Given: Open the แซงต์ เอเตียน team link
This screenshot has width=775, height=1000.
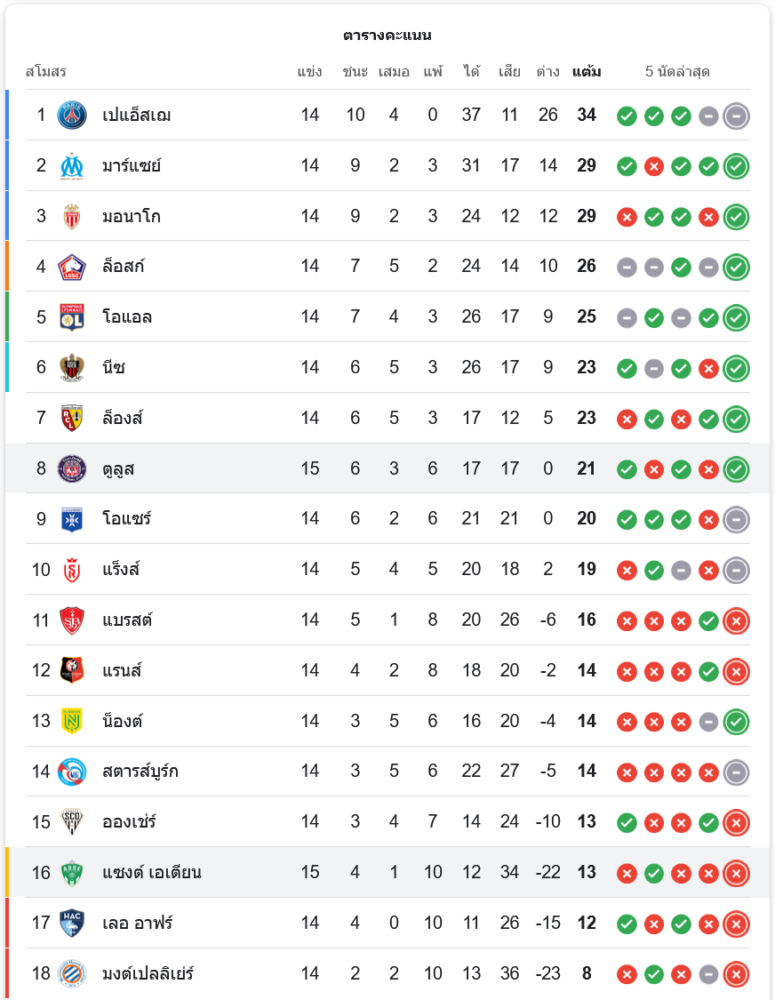Looking at the screenshot, I should [151, 872].
